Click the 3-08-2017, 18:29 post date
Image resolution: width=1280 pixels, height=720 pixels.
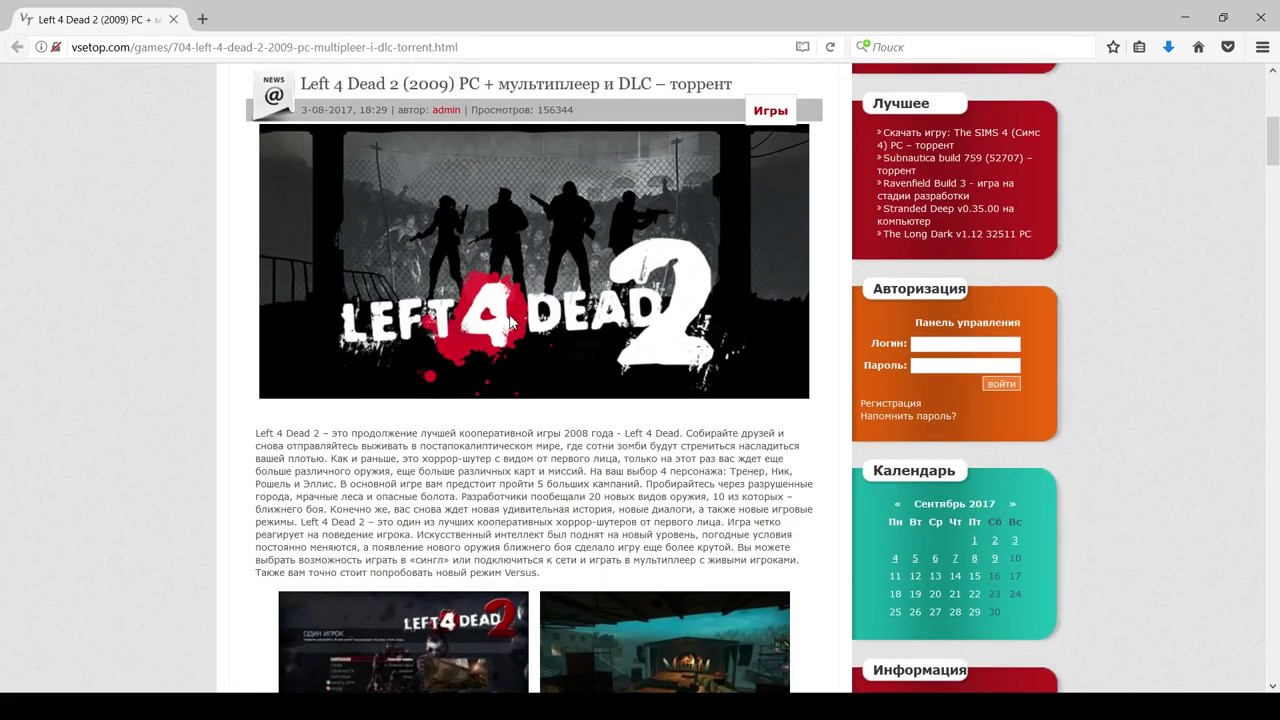[344, 110]
